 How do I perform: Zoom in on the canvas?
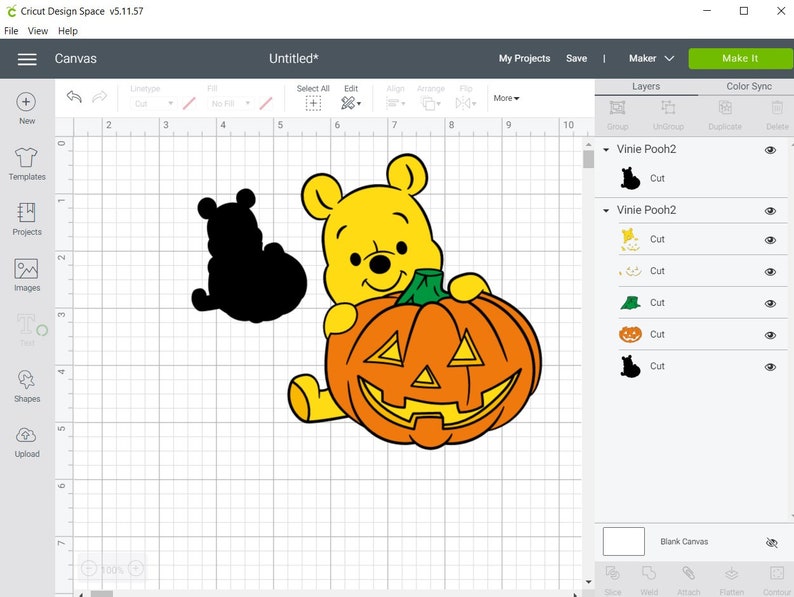(x=136, y=569)
